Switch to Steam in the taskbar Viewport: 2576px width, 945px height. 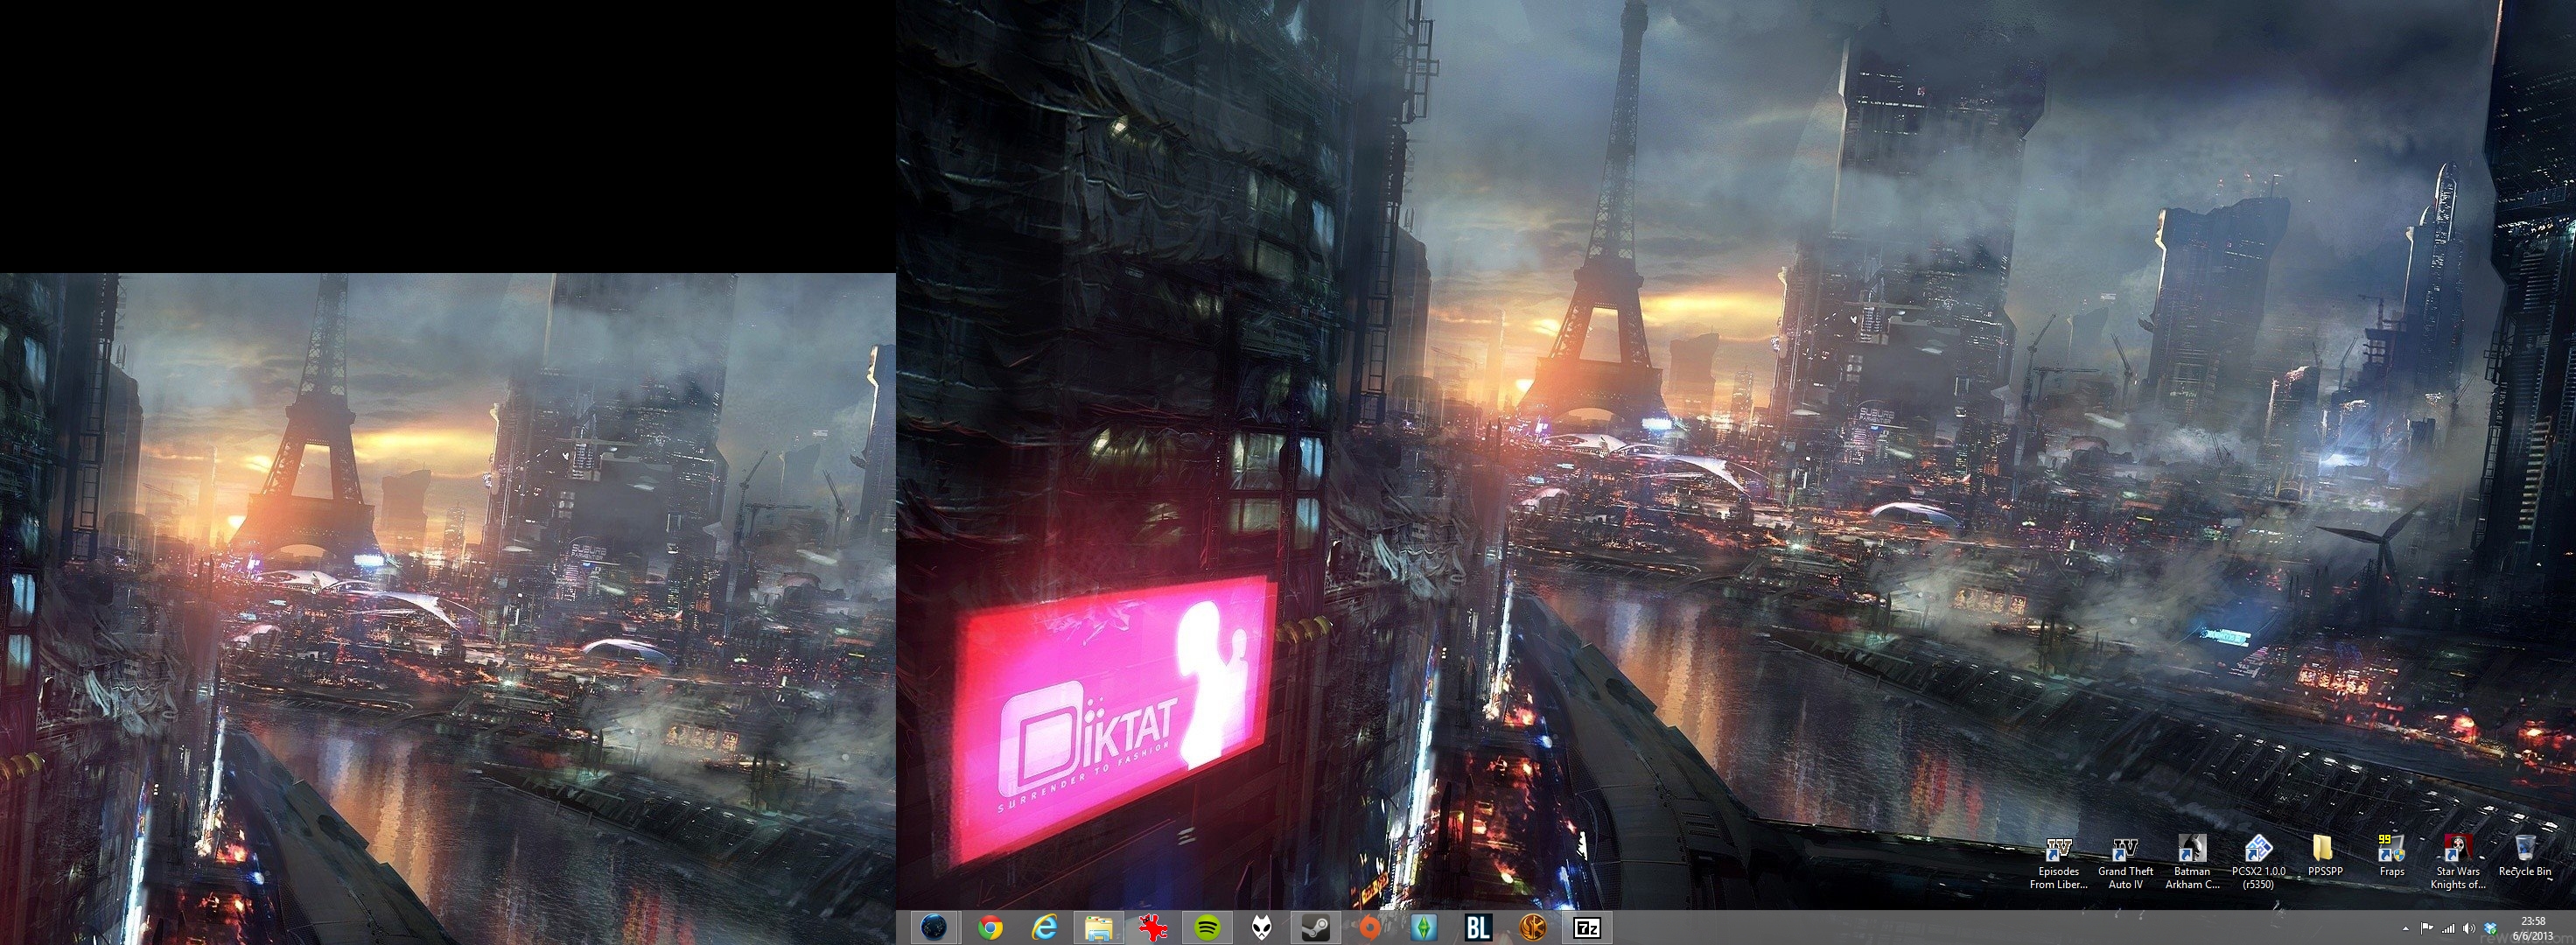click(1316, 928)
